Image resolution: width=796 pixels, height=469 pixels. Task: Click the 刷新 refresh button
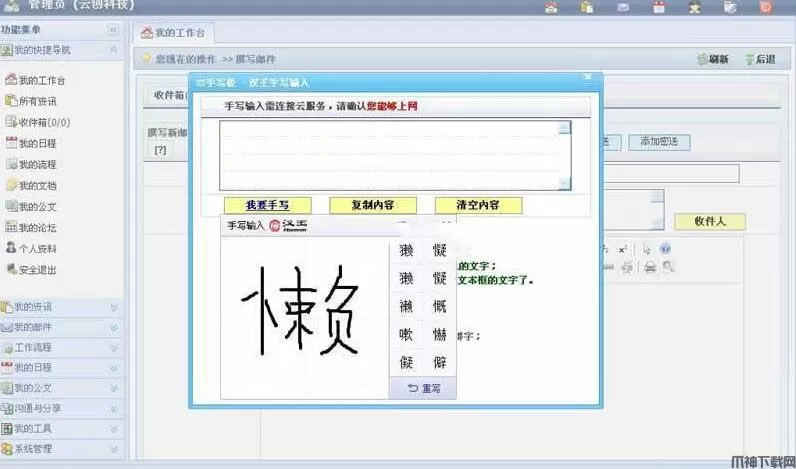[x=713, y=59]
